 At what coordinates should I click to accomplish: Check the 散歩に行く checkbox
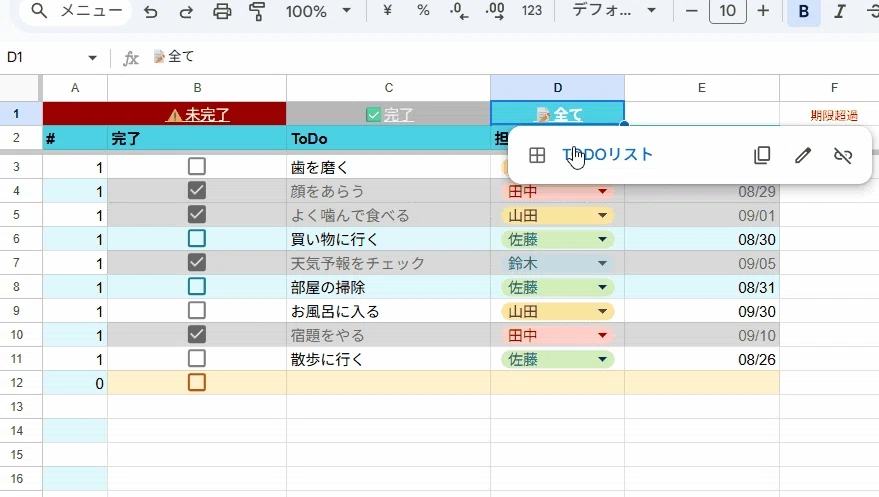coord(197,359)
